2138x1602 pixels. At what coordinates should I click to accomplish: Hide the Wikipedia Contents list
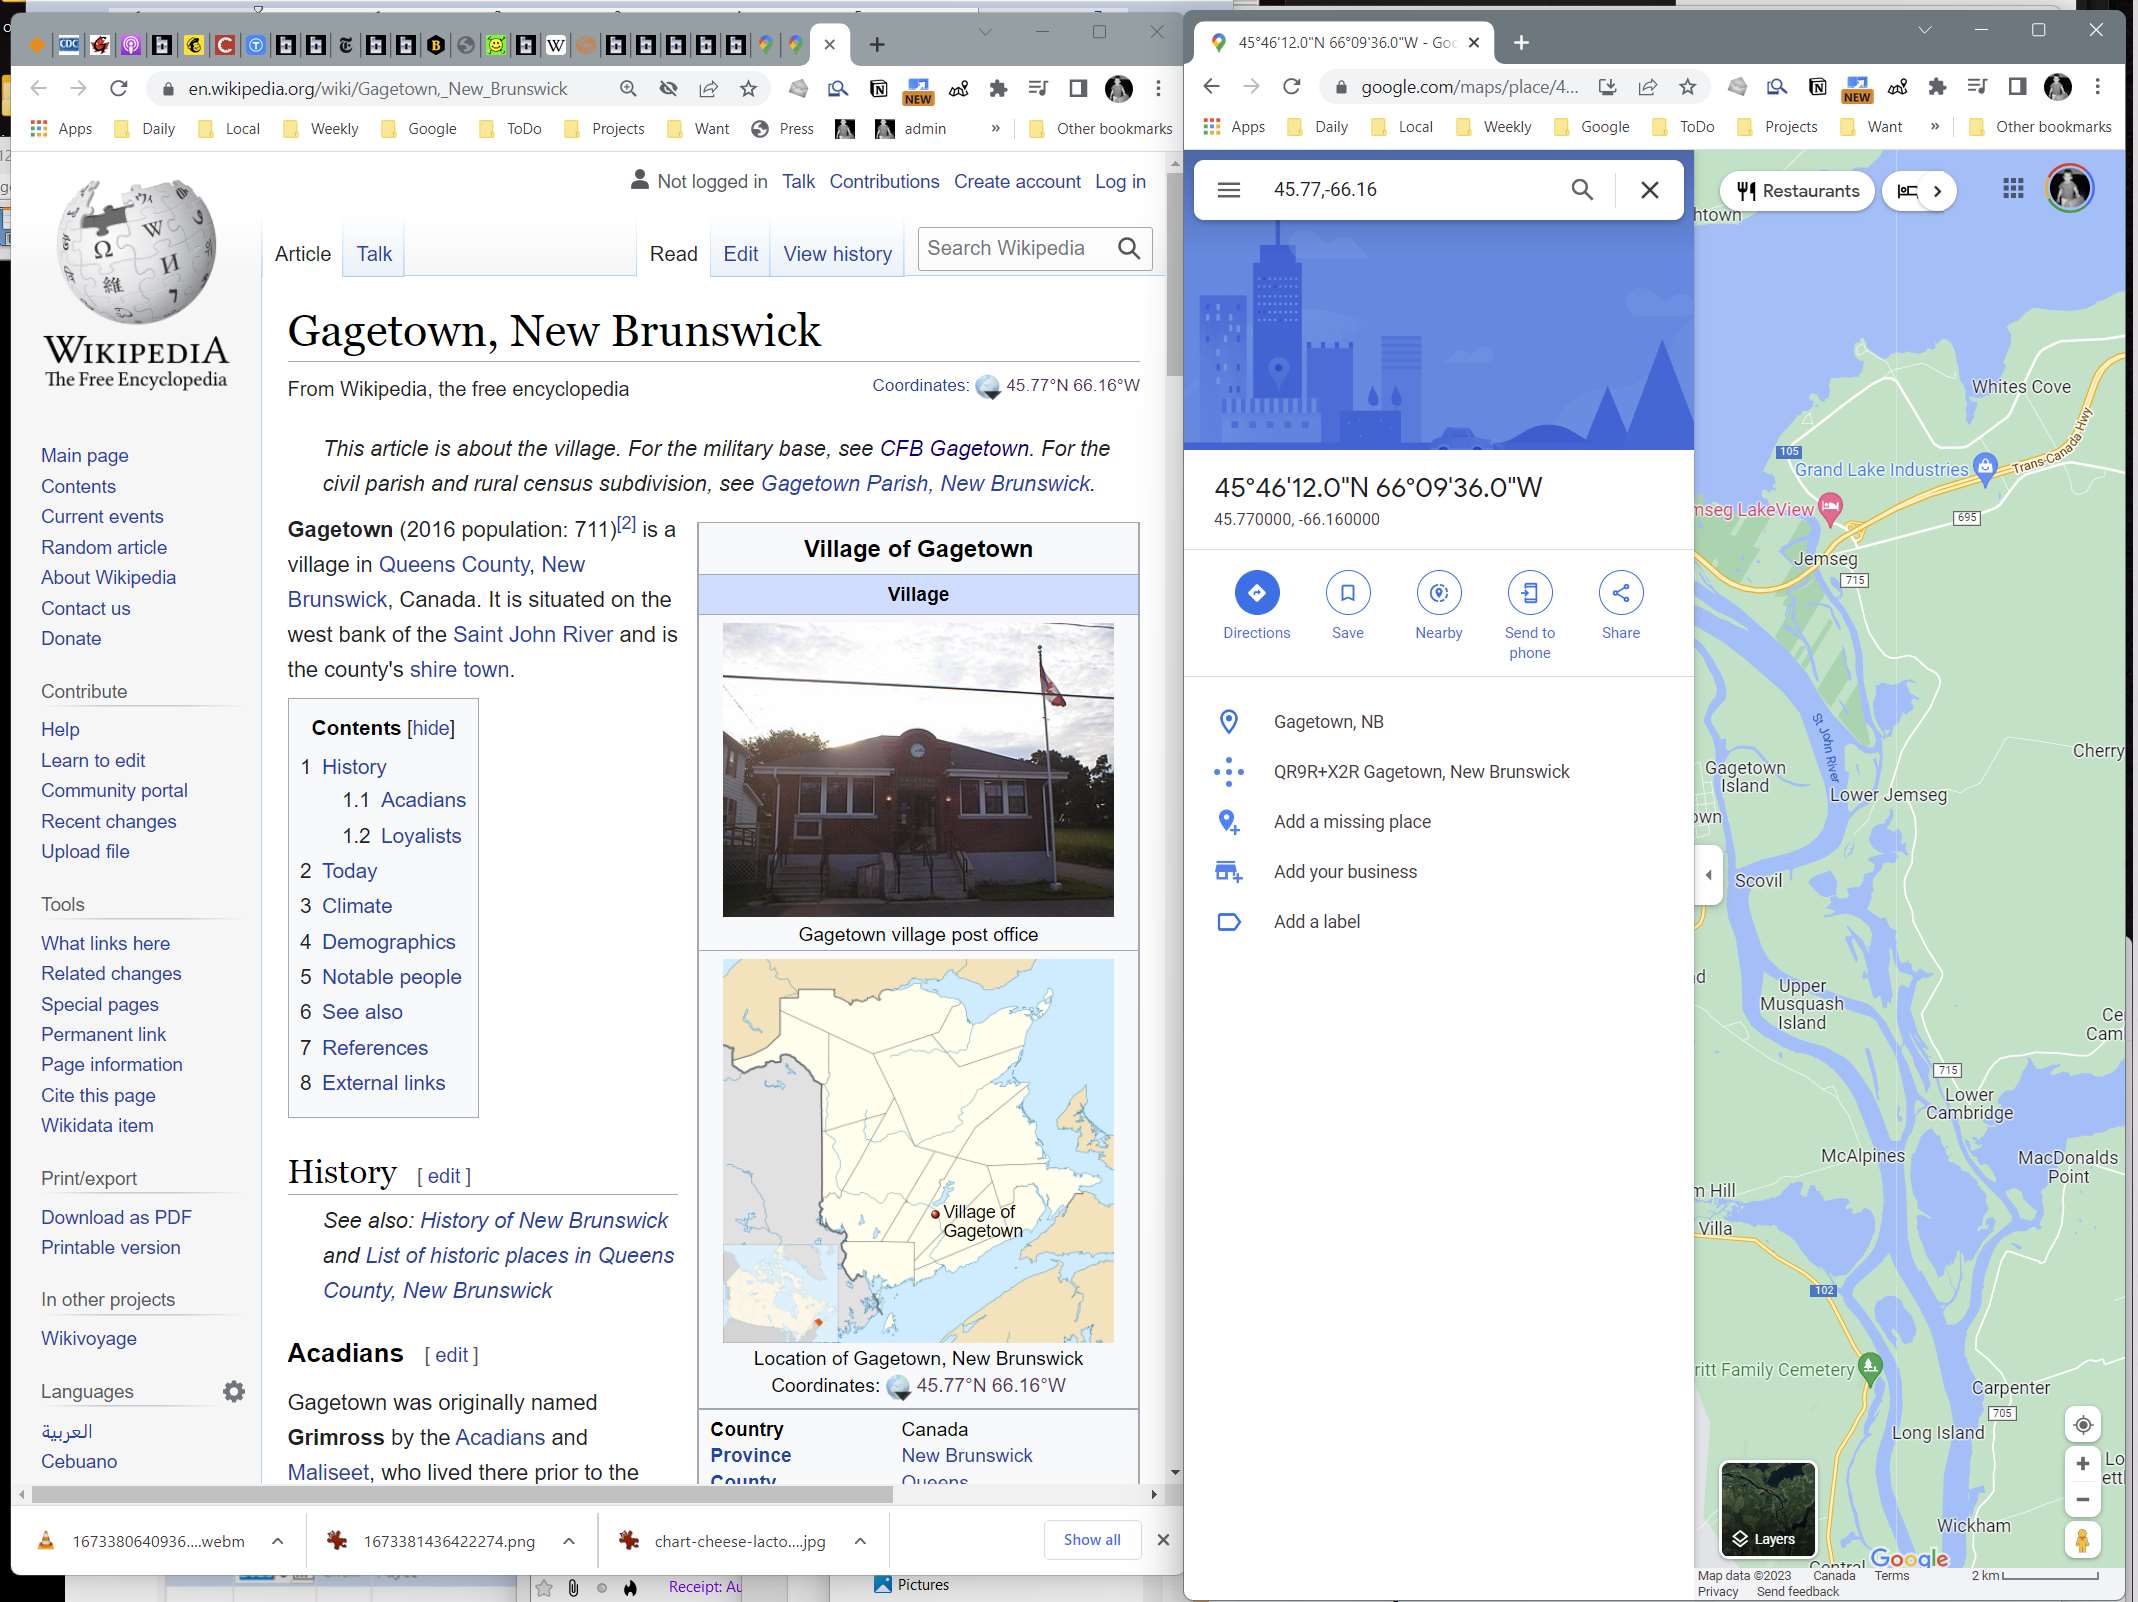[x=431, y=728]
